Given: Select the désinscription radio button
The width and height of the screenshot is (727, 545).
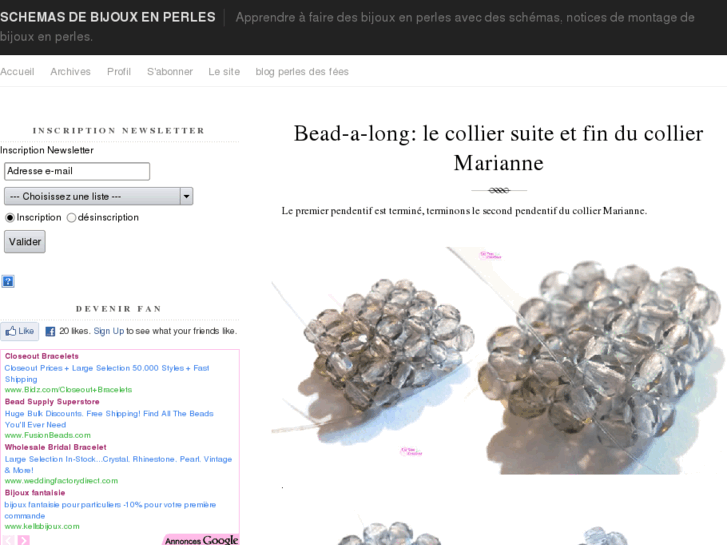Looking at the screenshot, I should [x=71, y=218].
